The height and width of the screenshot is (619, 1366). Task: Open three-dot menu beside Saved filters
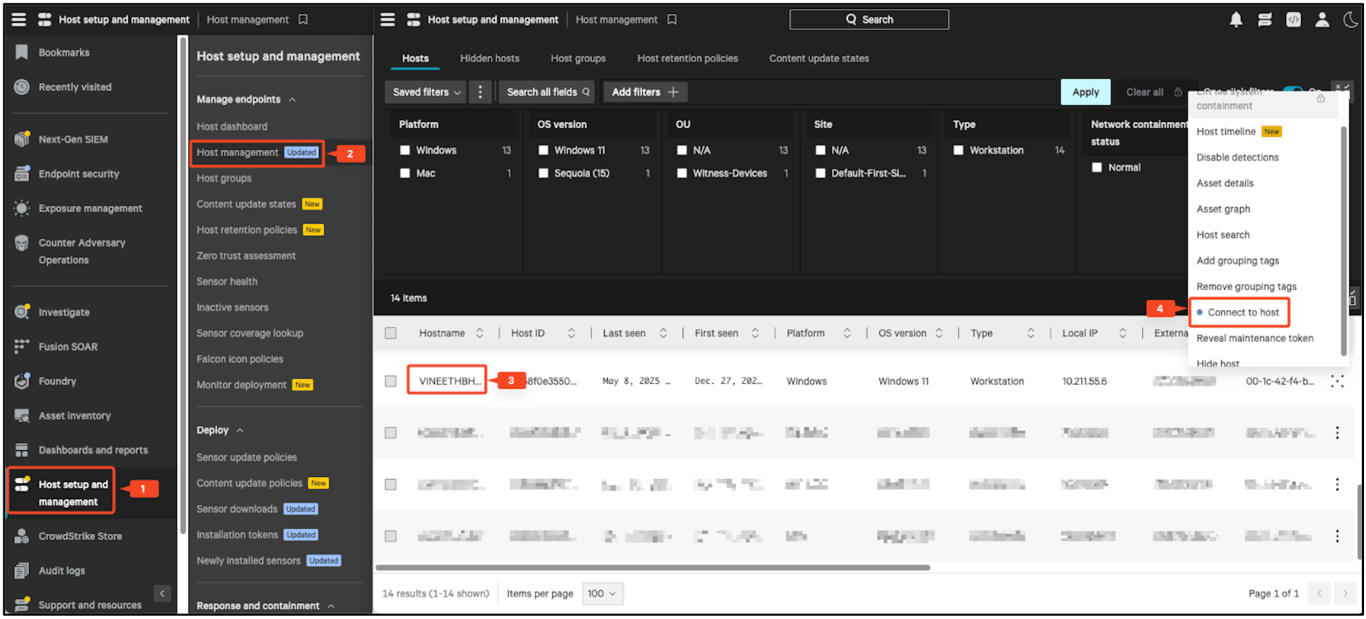[481, 92]
